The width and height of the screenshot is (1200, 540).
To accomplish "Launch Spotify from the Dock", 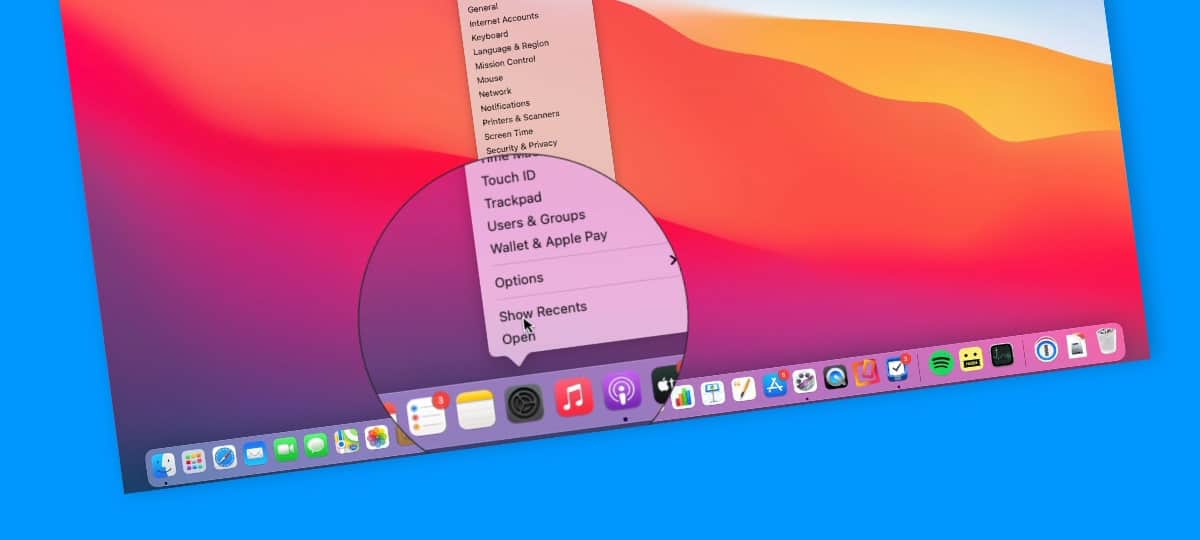I will point(940,363).
